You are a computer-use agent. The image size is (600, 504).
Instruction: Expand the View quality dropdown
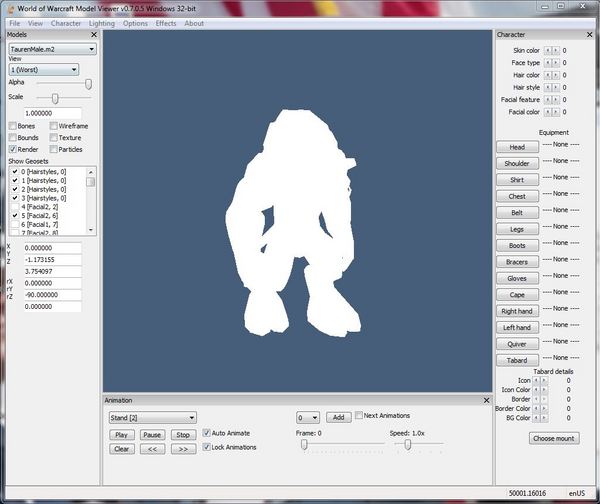44,70
